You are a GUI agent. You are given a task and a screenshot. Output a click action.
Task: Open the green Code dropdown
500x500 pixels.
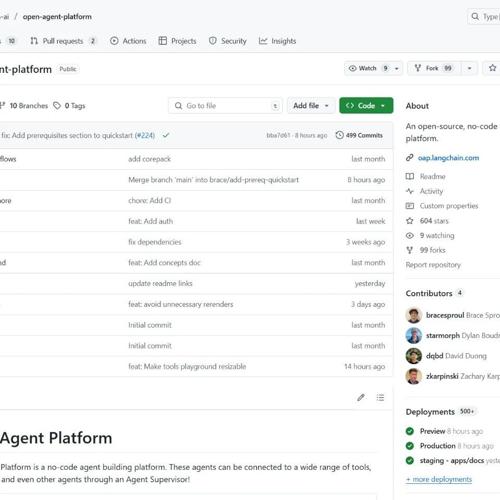coord(366,106)
